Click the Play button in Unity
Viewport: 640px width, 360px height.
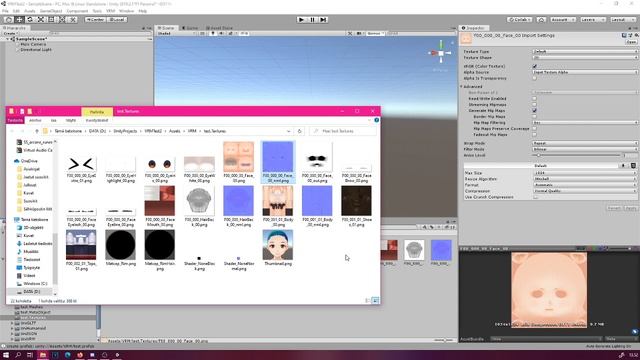point(301,20)
